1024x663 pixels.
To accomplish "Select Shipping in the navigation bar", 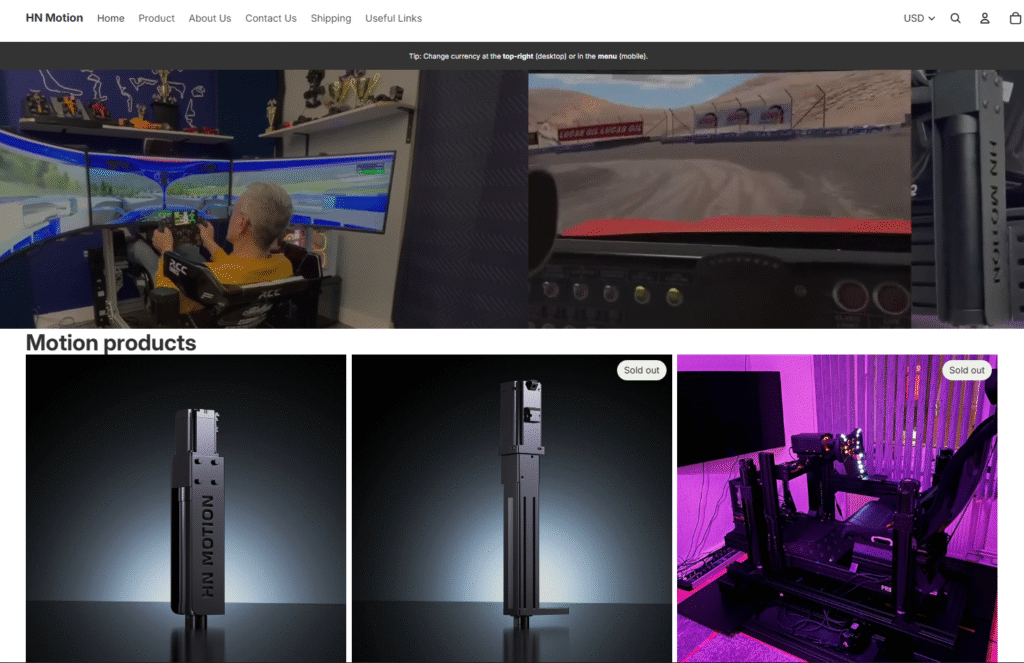I will pos(331,18).
